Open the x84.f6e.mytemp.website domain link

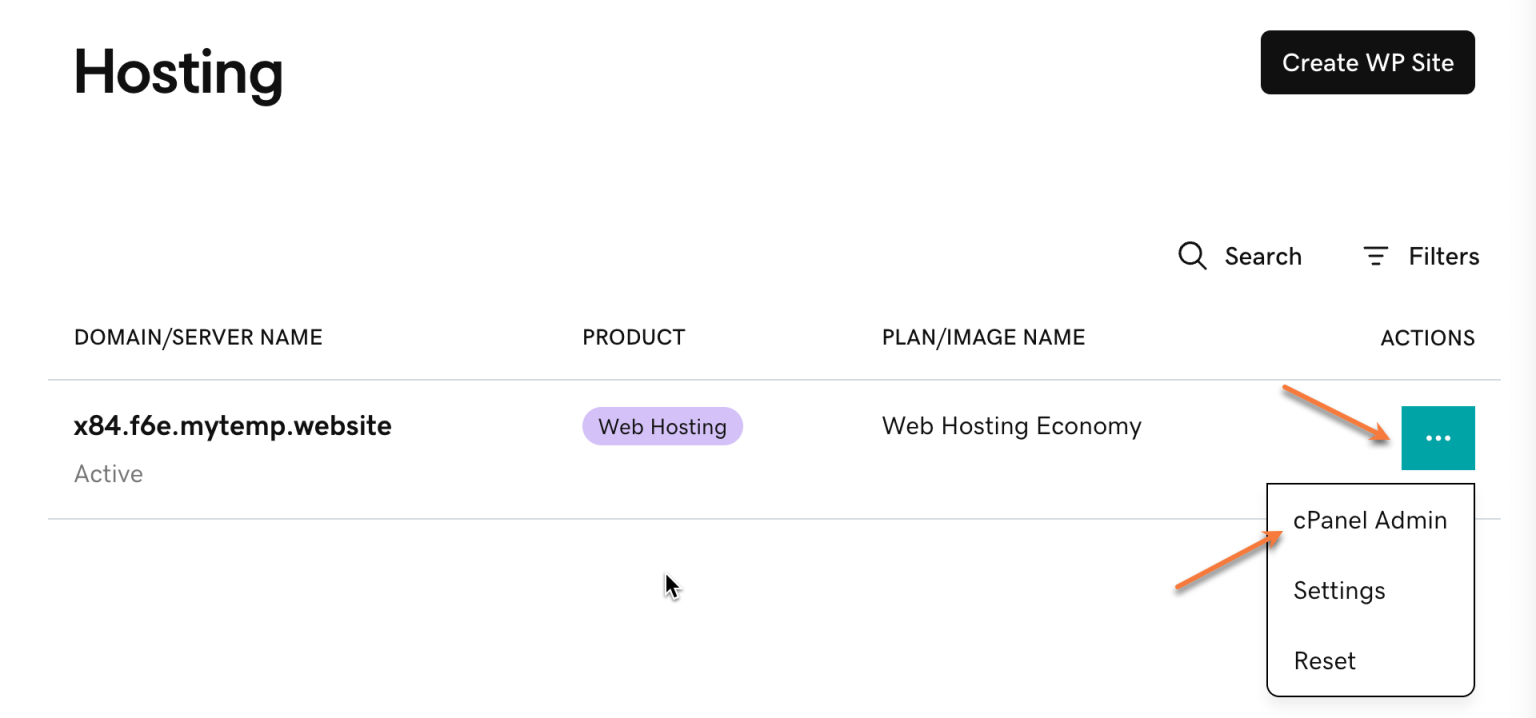click(232, 425)
